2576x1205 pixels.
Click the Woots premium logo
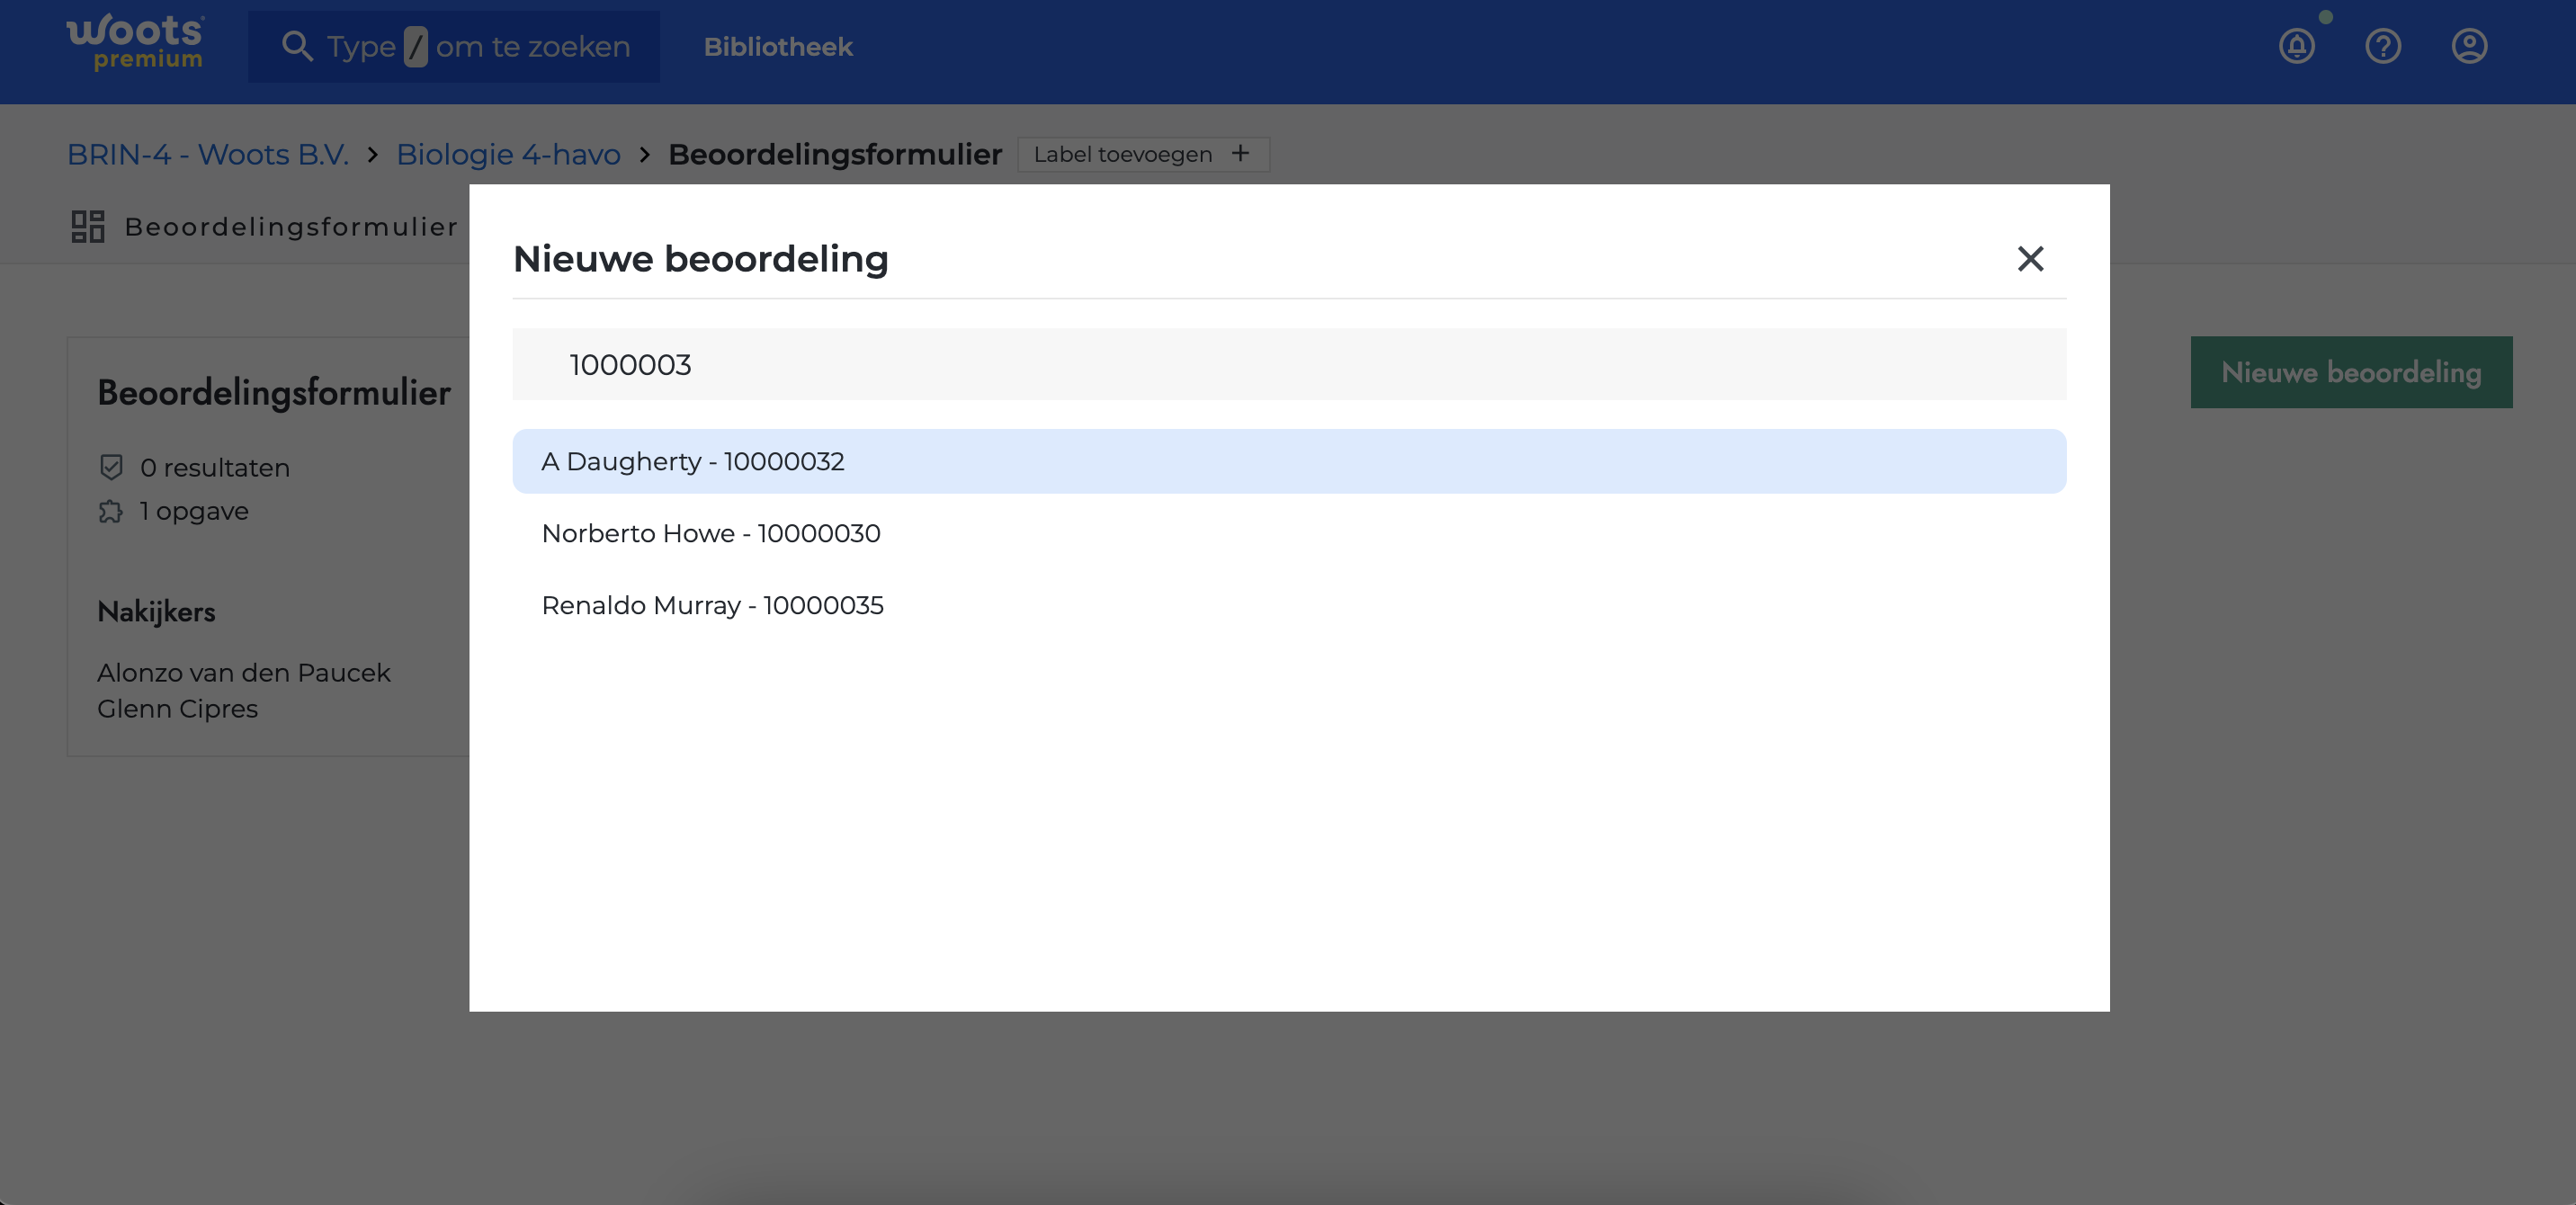click(x=135, y=42)
